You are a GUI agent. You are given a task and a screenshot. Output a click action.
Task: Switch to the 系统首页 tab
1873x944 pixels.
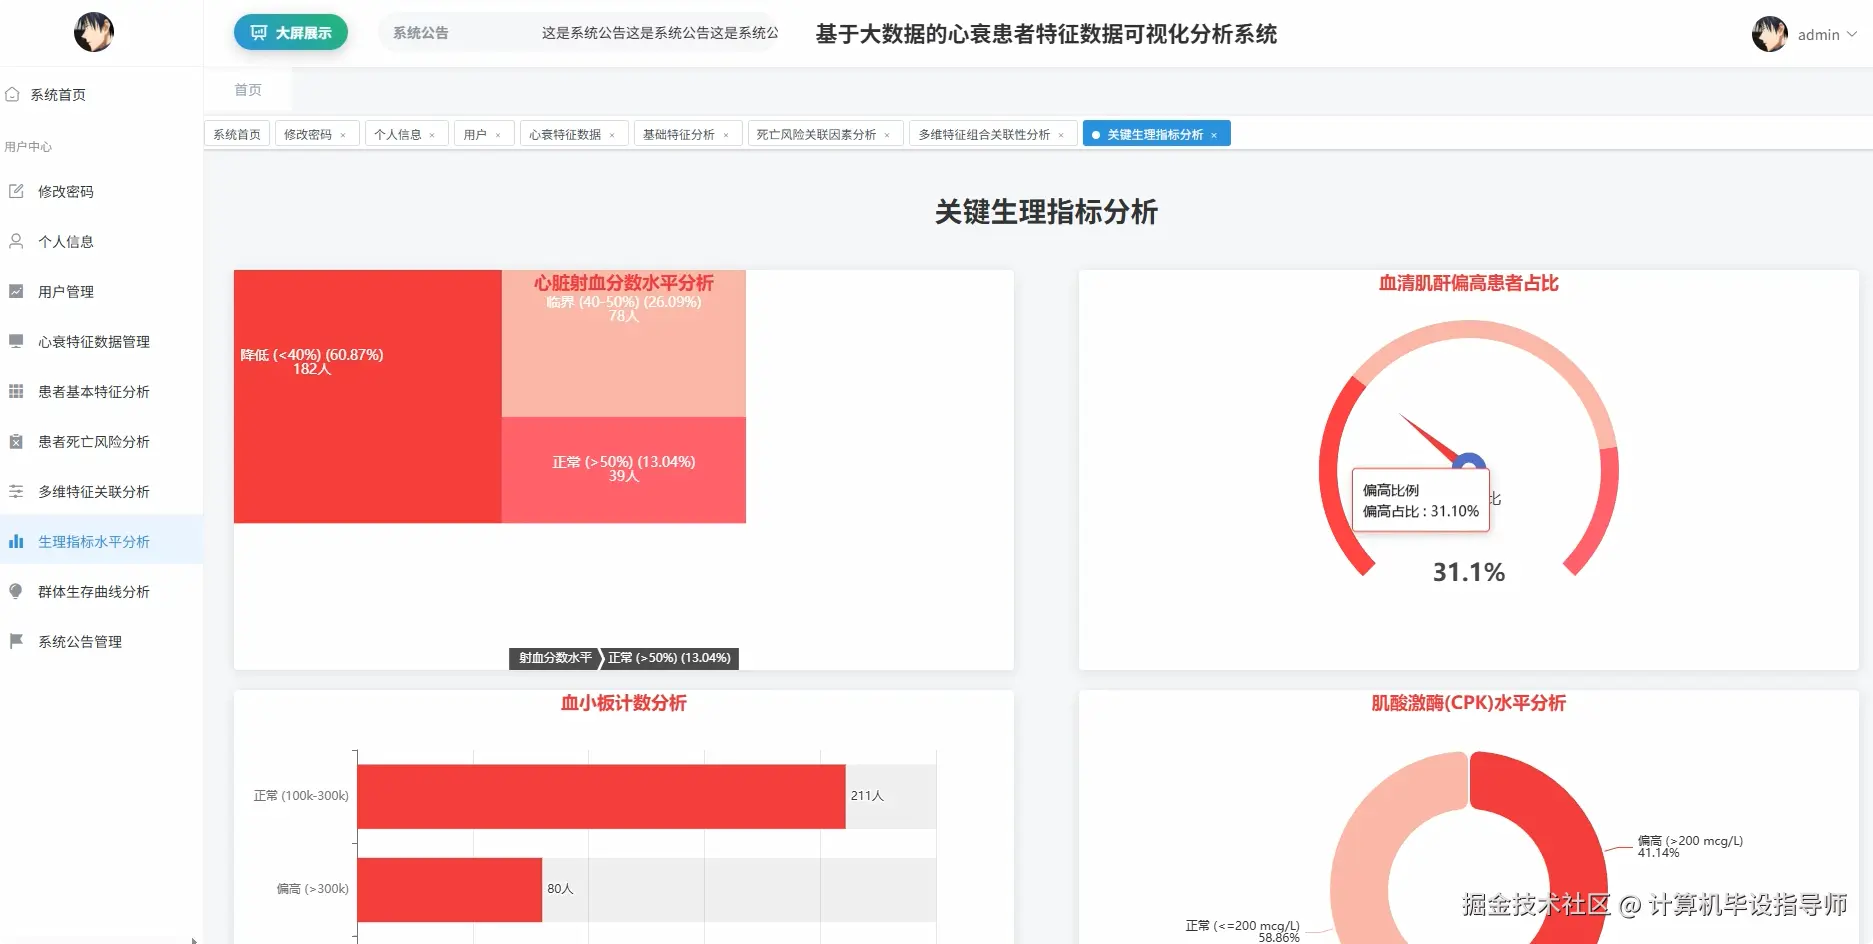[237, 134]
